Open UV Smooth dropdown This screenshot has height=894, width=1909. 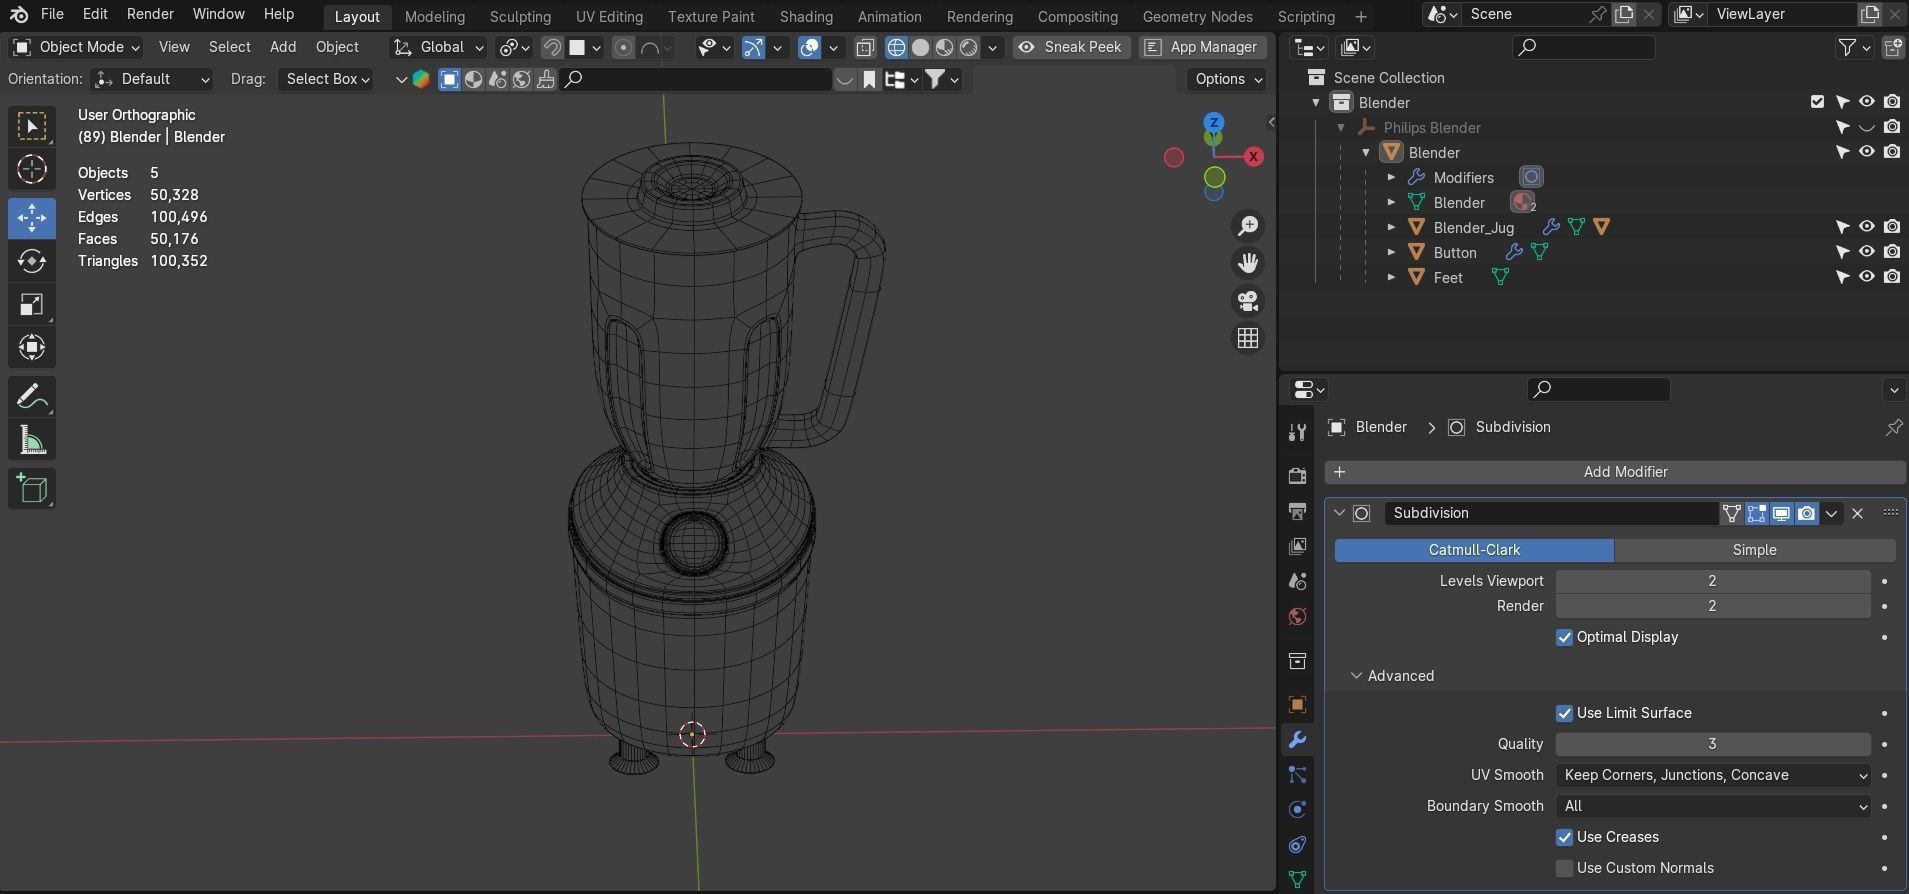pyautogui.click(x=1713, y=775)
